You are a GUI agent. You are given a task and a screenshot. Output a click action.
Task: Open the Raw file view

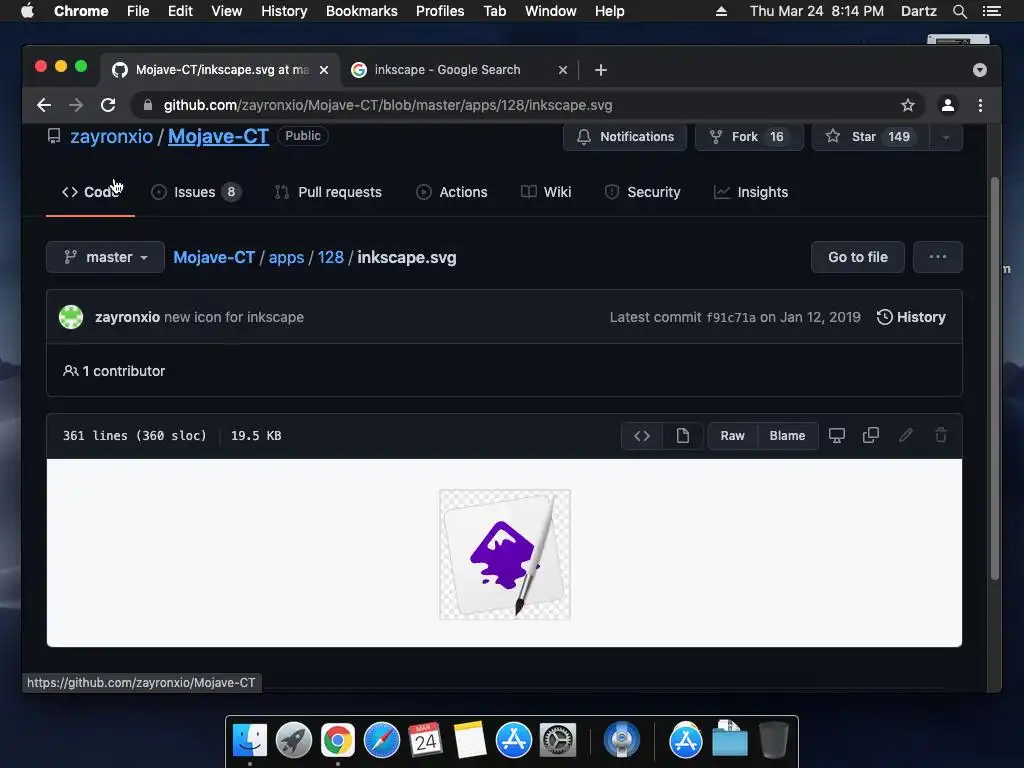[x=733, y=436]
